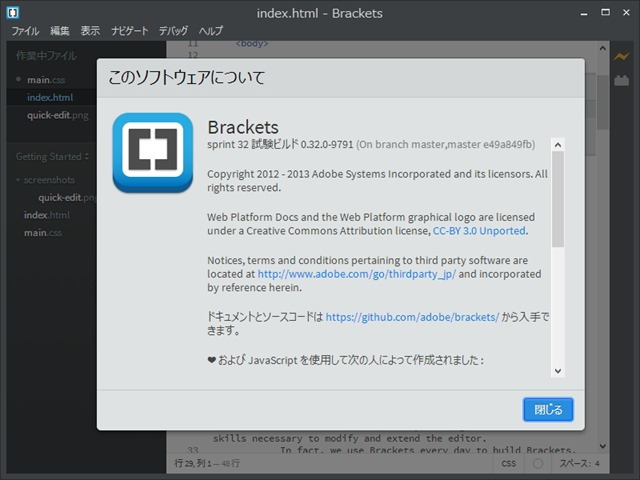Click the editor scrollbar up arrow
Image resolution: width=640 pixels, height=480 pixels.
coord(602,48)
